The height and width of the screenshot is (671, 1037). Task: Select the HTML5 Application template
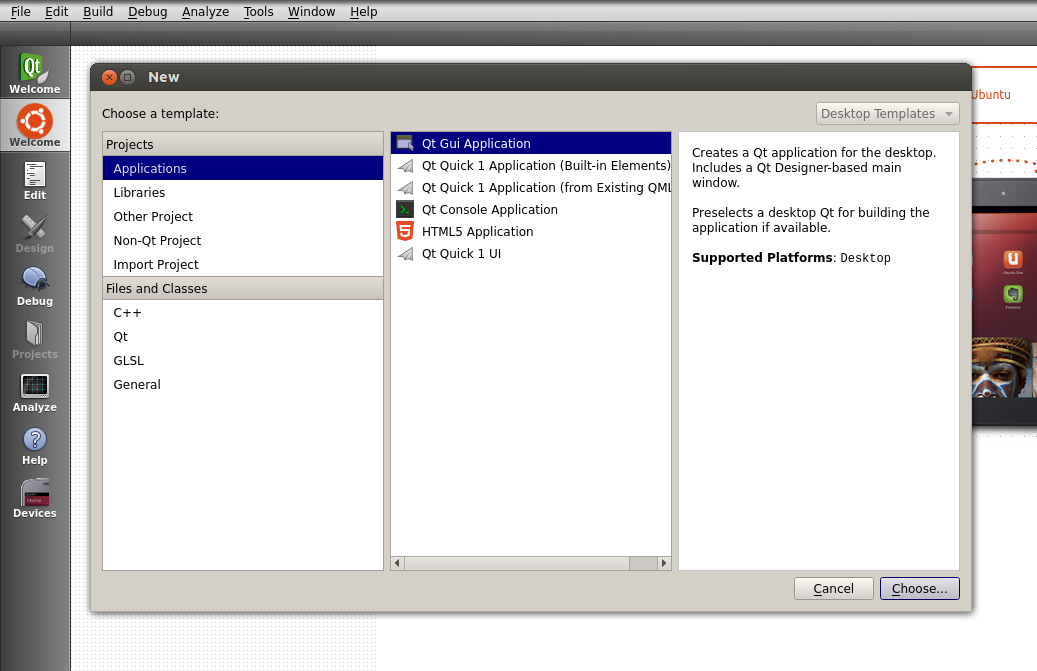tap(477, 232)
